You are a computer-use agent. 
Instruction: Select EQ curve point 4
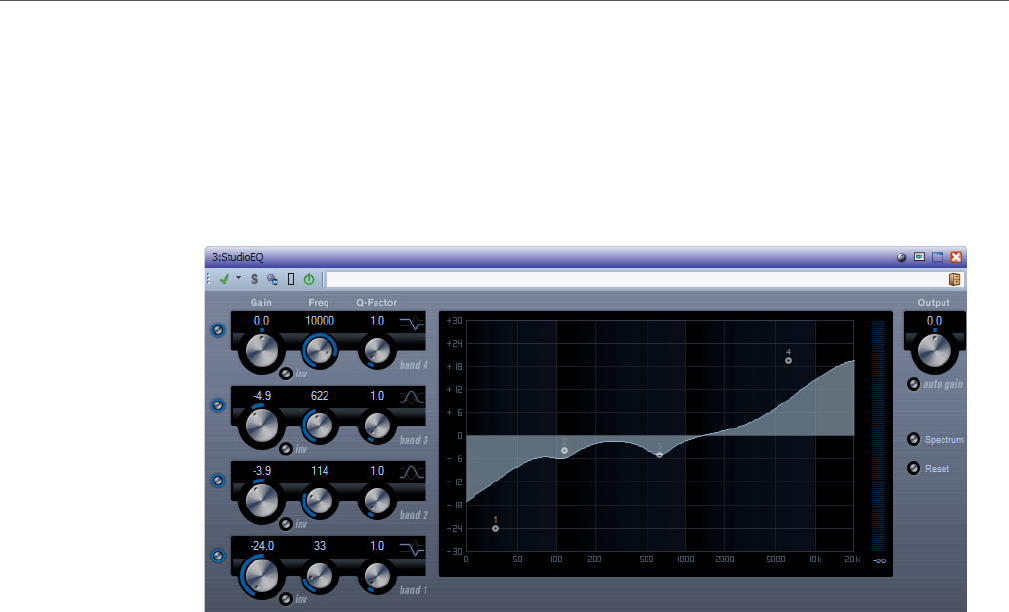(x=788, y=360)
